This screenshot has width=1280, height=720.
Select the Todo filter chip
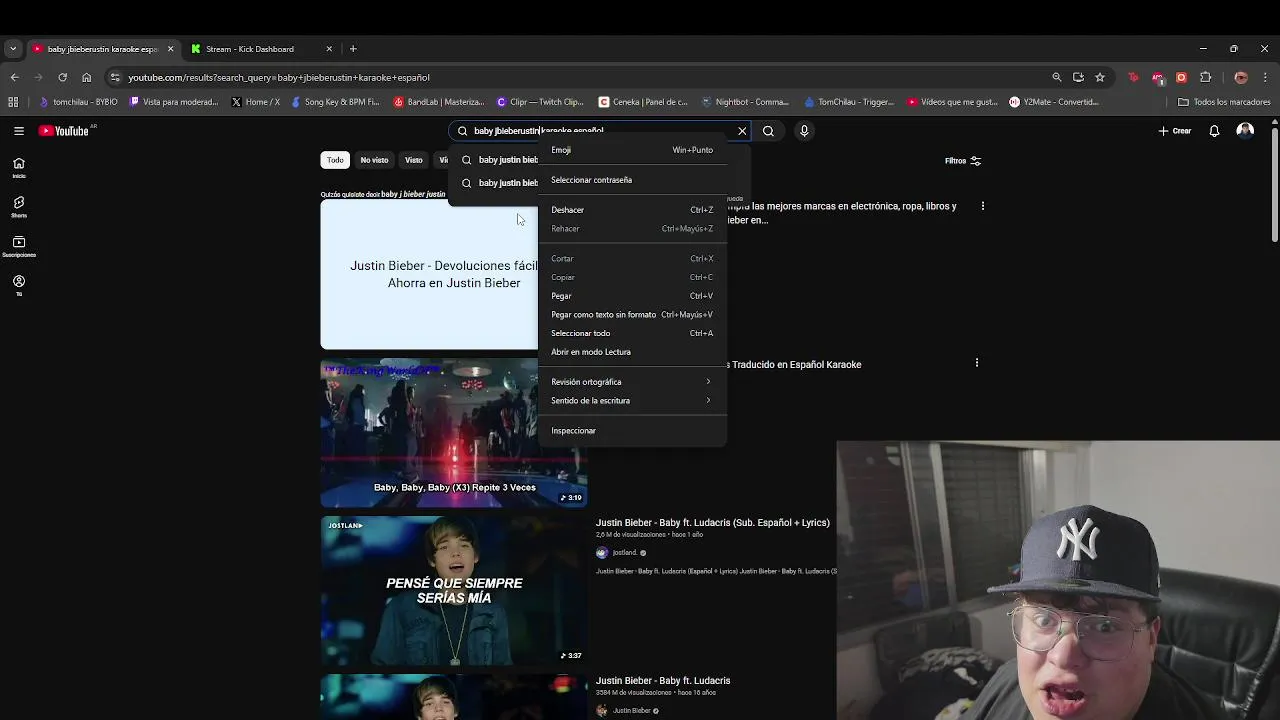[335, 160]
